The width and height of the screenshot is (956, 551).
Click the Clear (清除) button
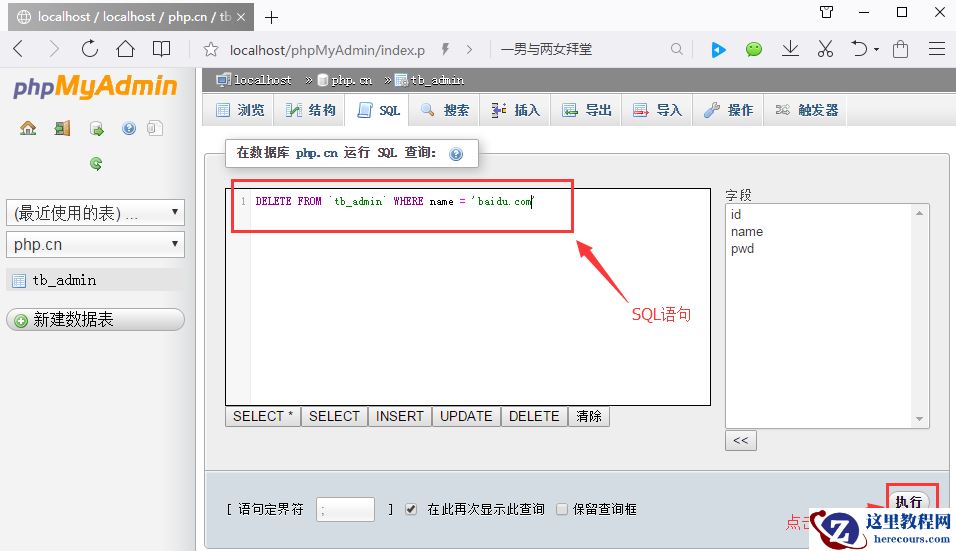point(589,416)
